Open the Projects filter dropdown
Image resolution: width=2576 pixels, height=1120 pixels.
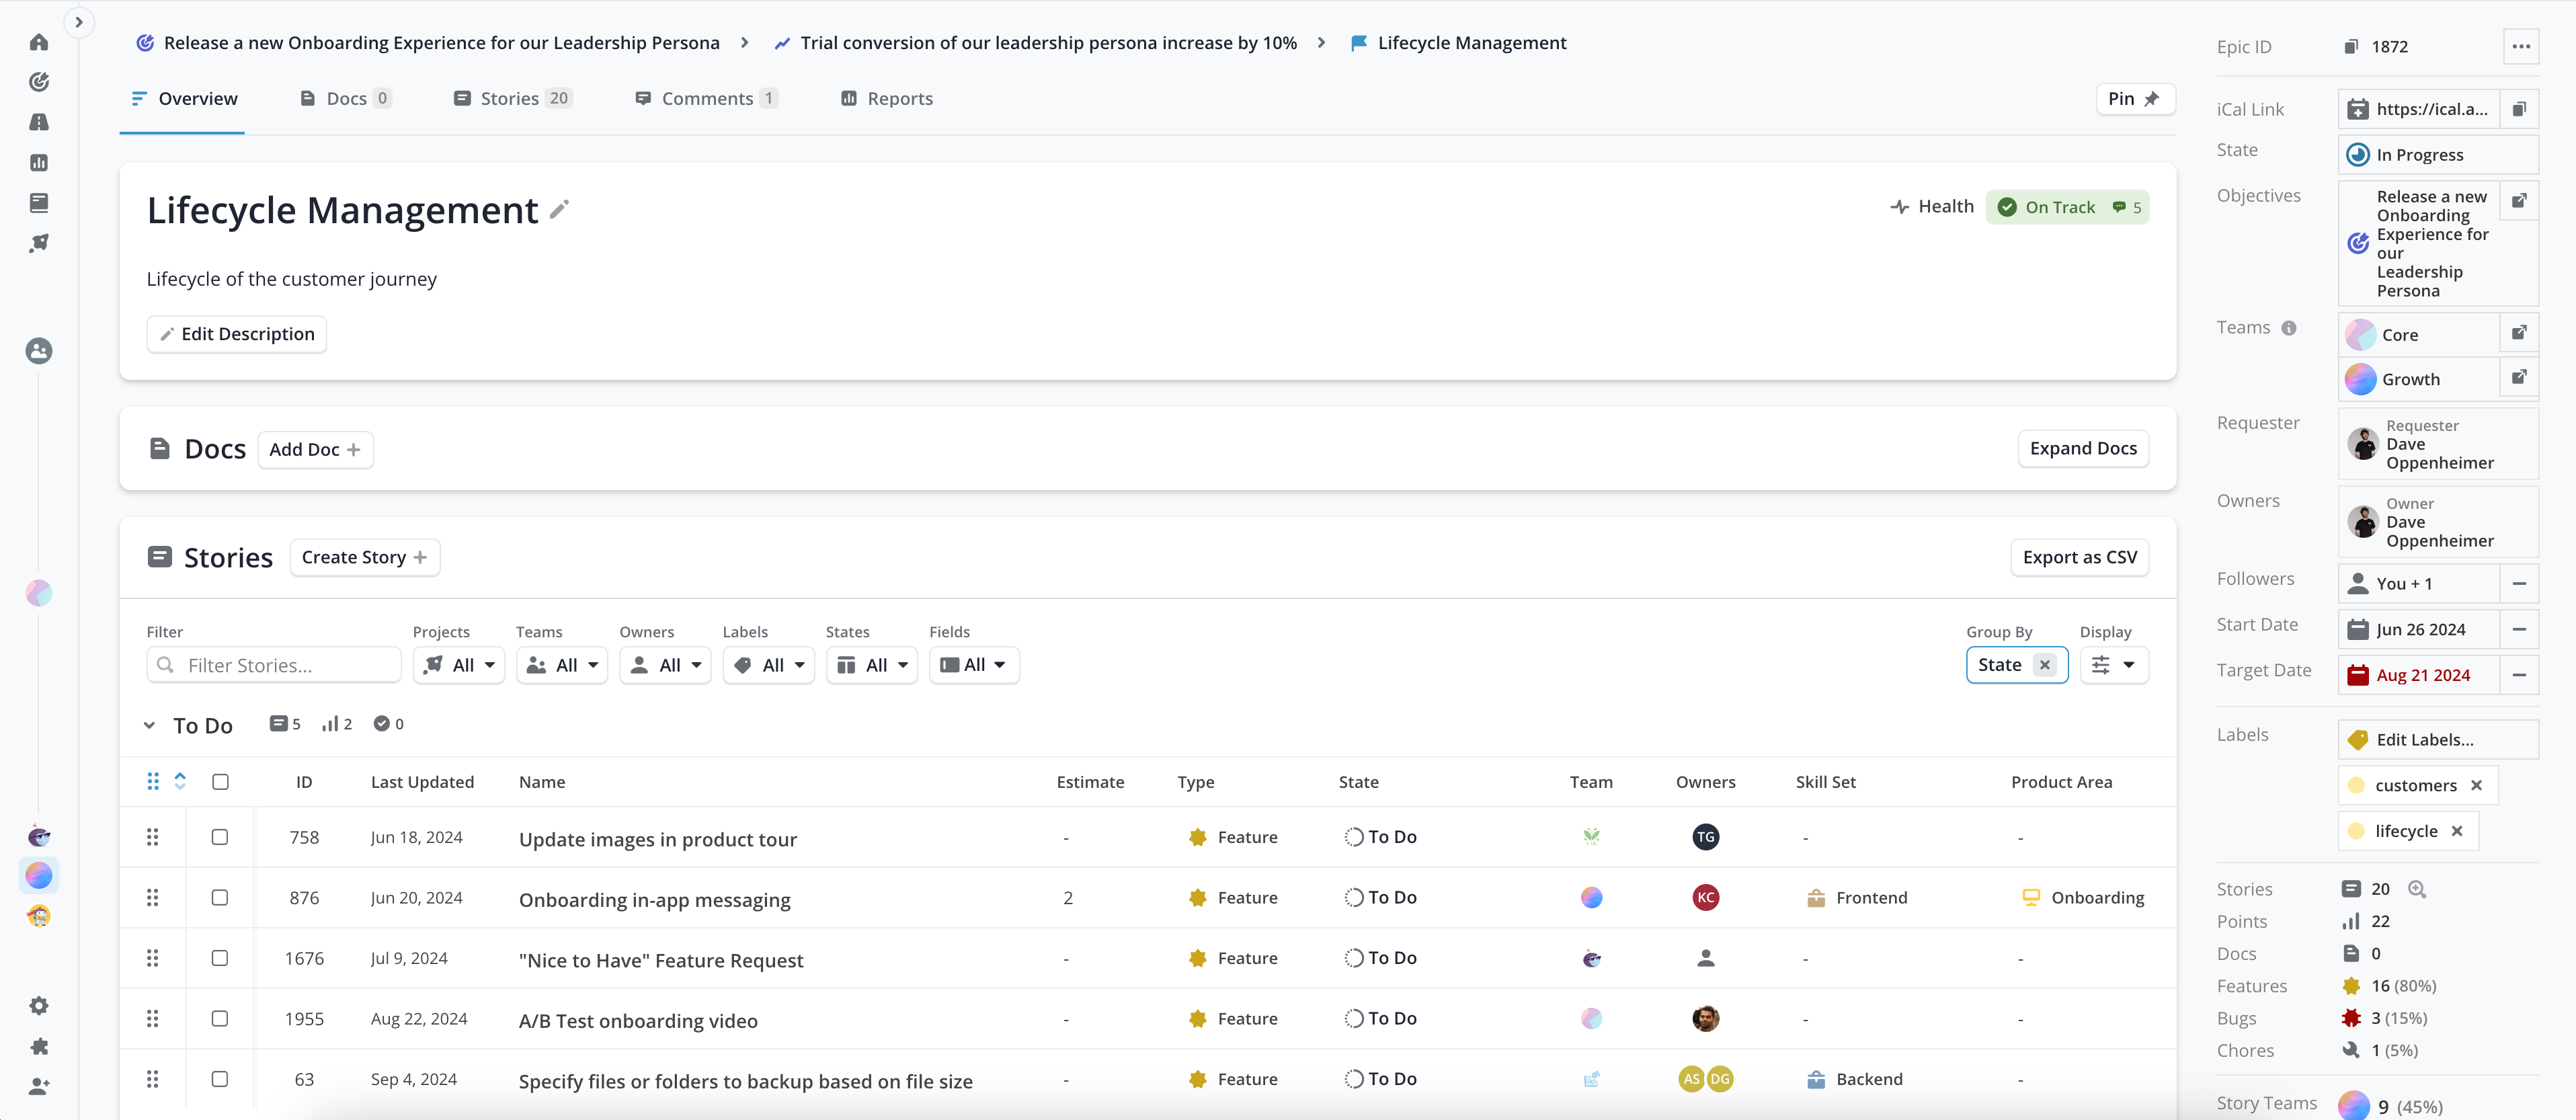pyautogui.click(x=459, y=665)
